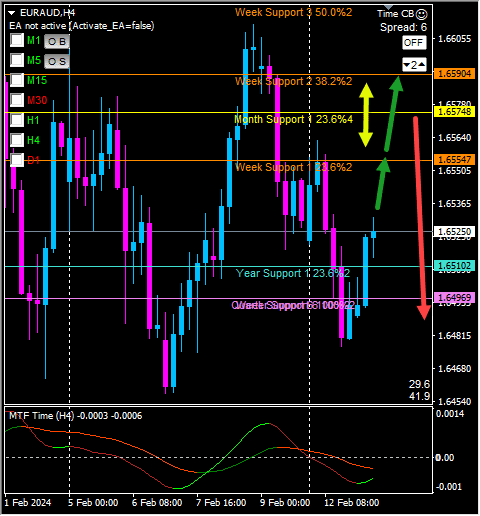Click the EURAUD,H4 chart title
Image resolution: width=480 pixels, height=516 pixels.
(47, 13)
